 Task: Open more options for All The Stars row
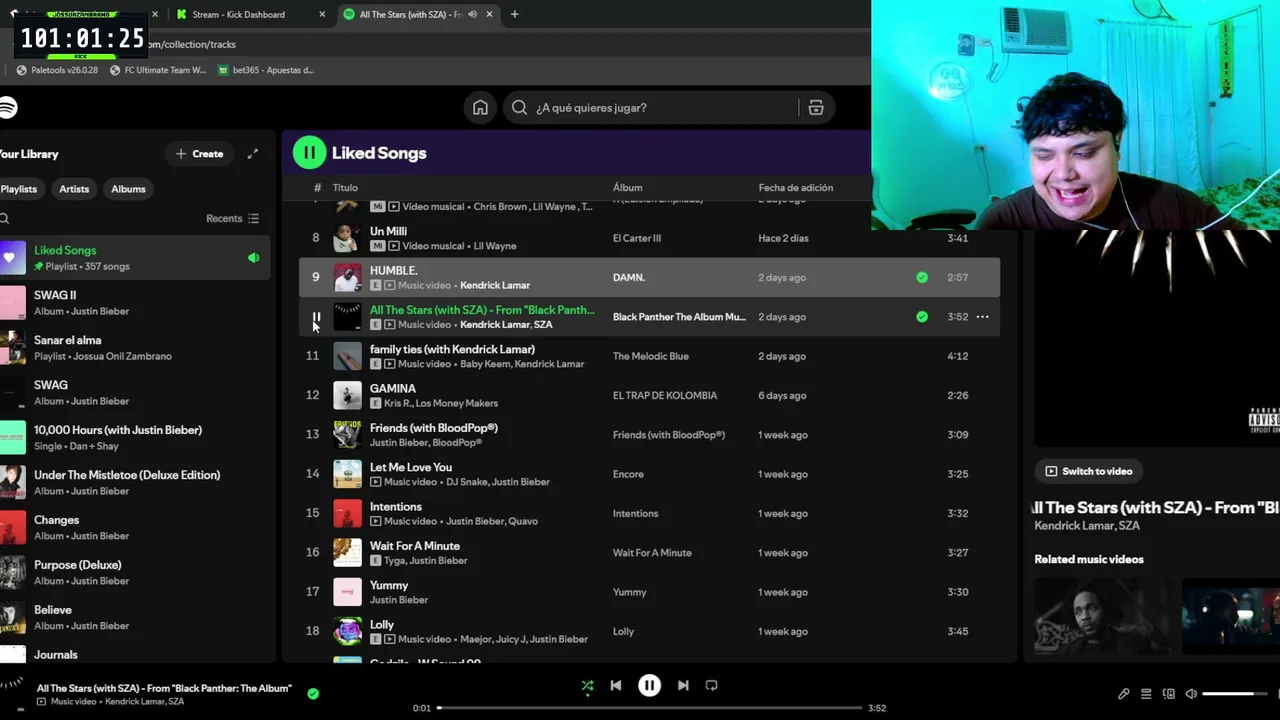982,317
